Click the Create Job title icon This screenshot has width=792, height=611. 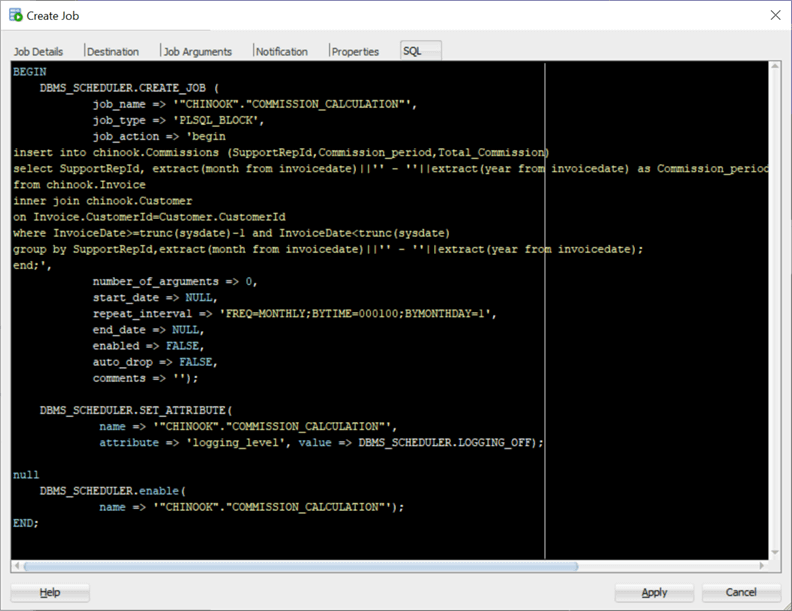coord(16,15)
